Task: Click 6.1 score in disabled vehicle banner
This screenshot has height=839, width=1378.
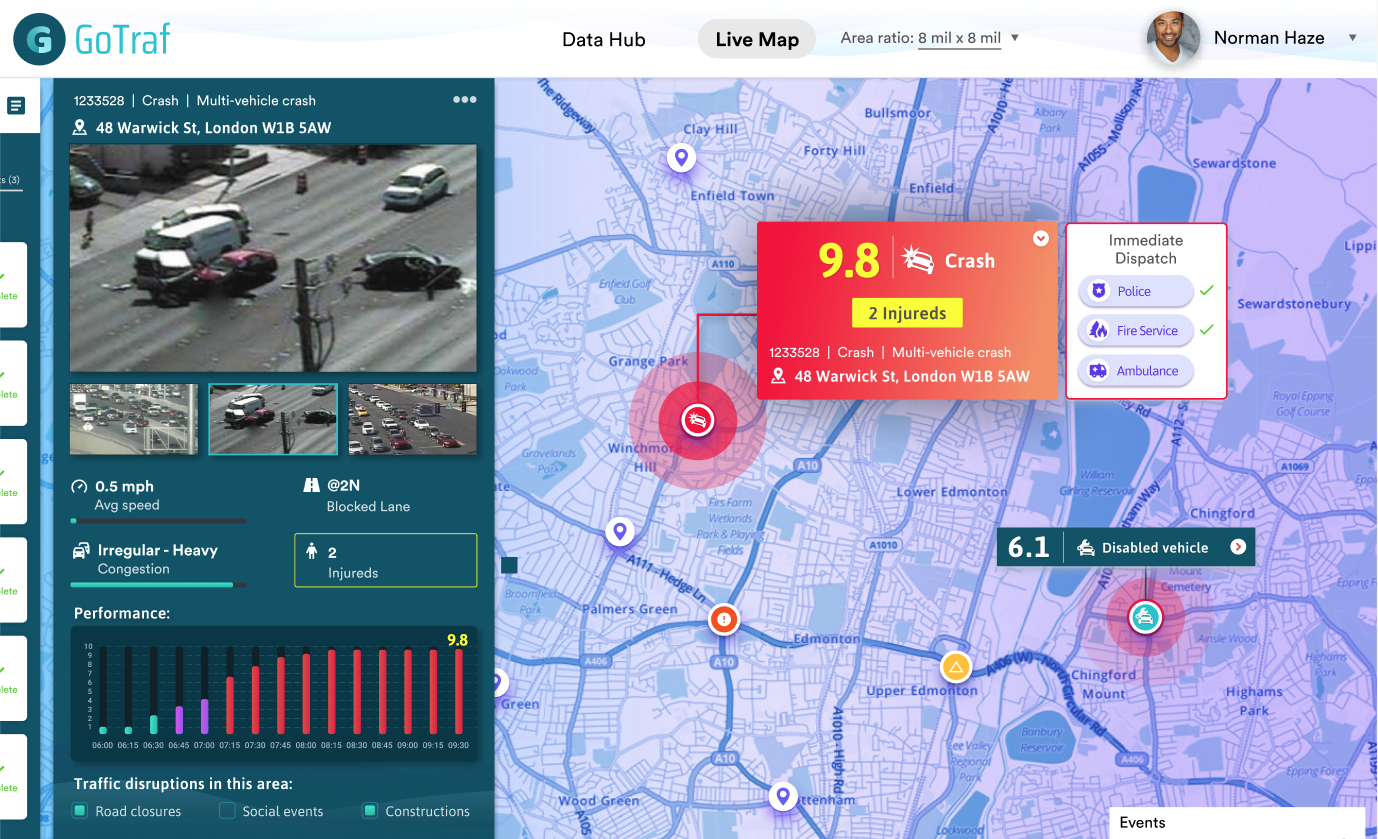Action: coord(1029,548)
